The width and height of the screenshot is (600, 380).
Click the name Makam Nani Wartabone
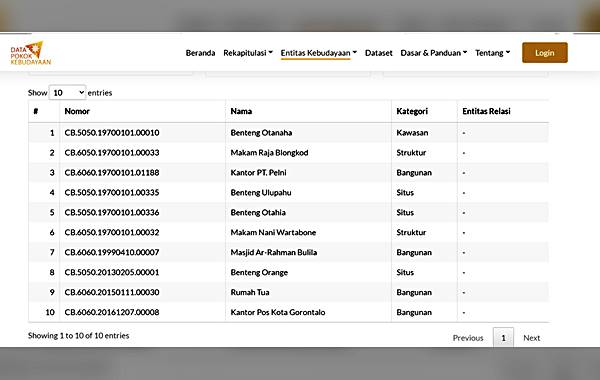pyautogui.click(x=273, y=232)
